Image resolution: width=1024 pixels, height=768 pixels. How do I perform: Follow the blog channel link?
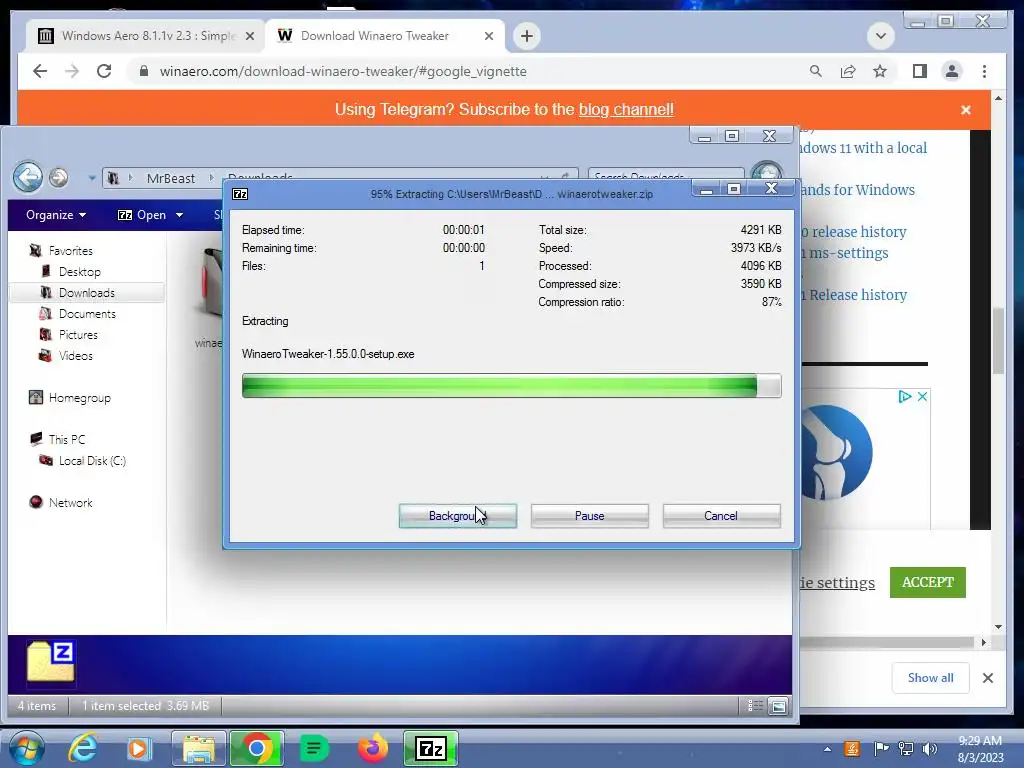point(626,109)
